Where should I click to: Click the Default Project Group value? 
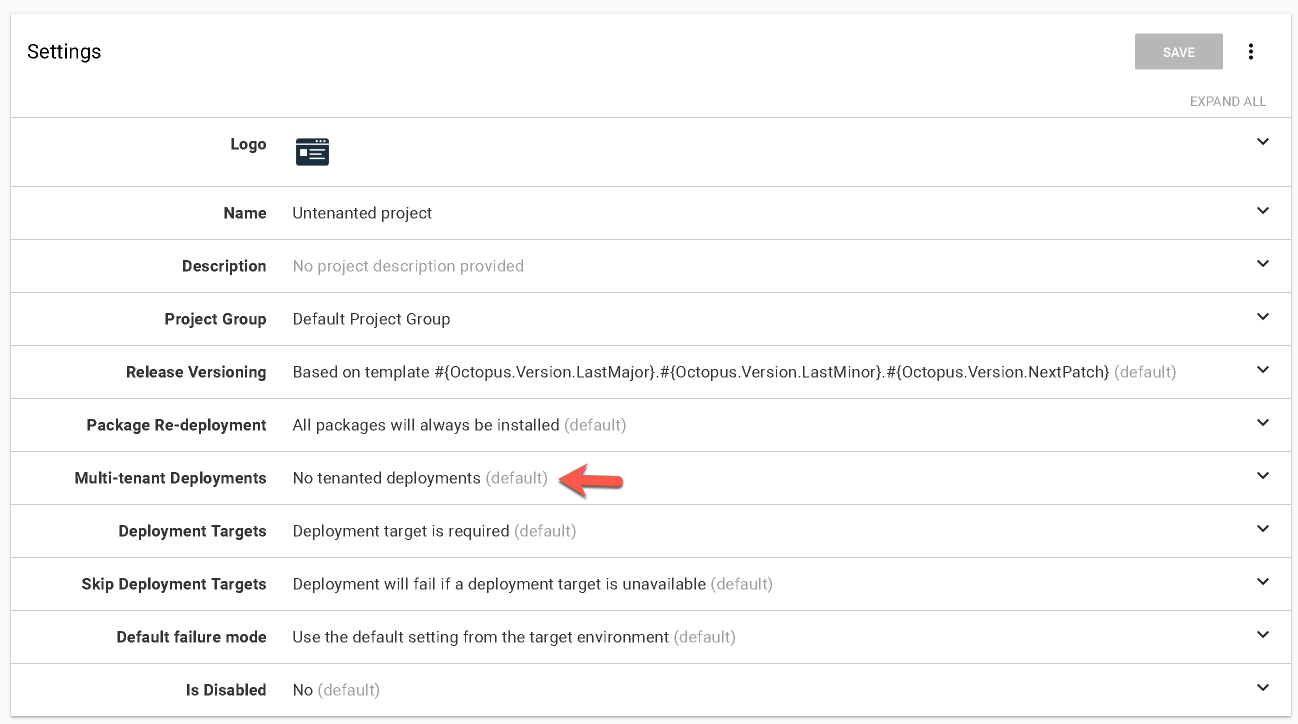371,318
